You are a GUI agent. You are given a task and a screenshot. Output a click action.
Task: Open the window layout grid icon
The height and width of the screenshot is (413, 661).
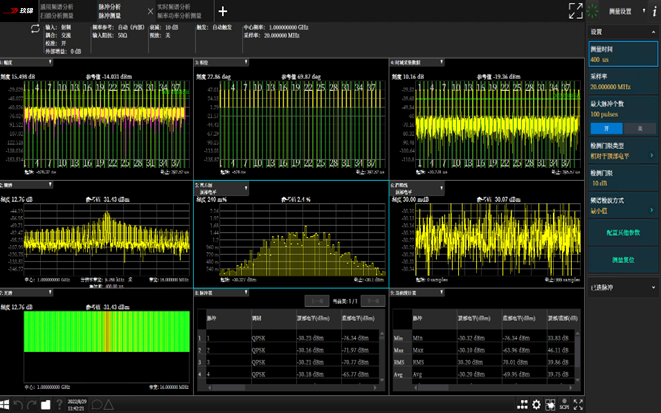point(522,405)
